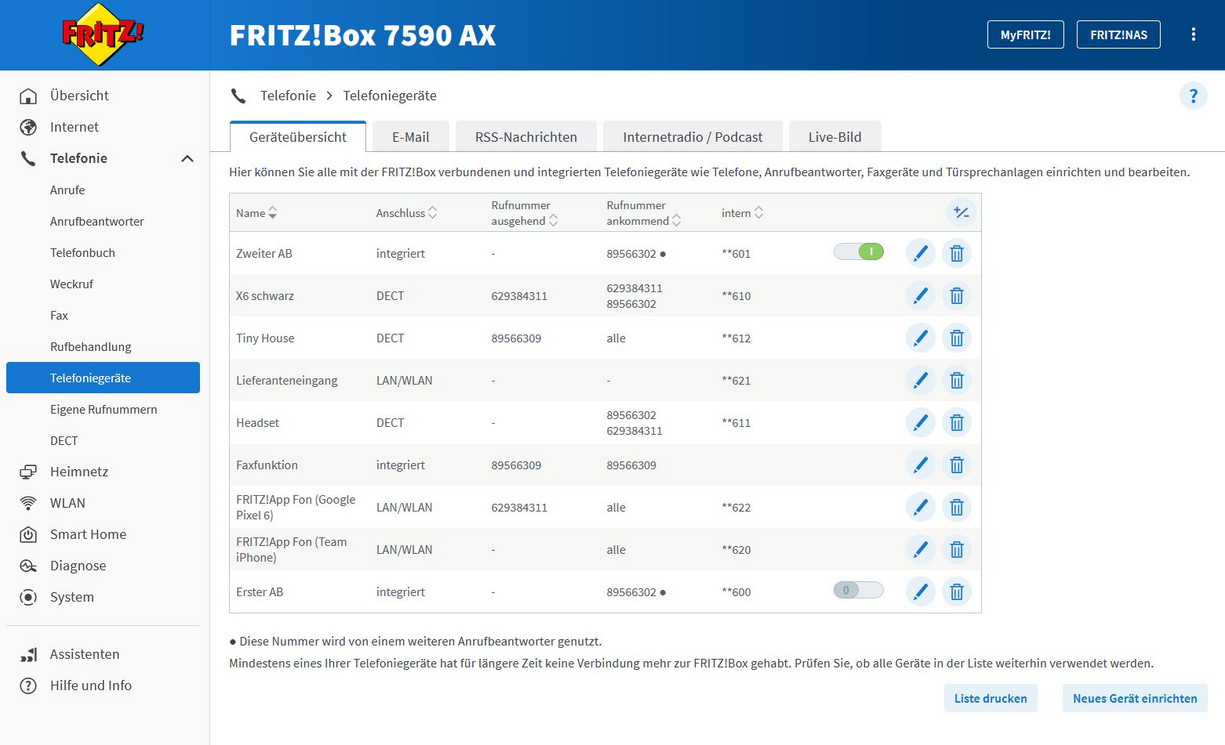Edit the Headset device
This screenshot has height=745, width=1225.
click(920, 423)
